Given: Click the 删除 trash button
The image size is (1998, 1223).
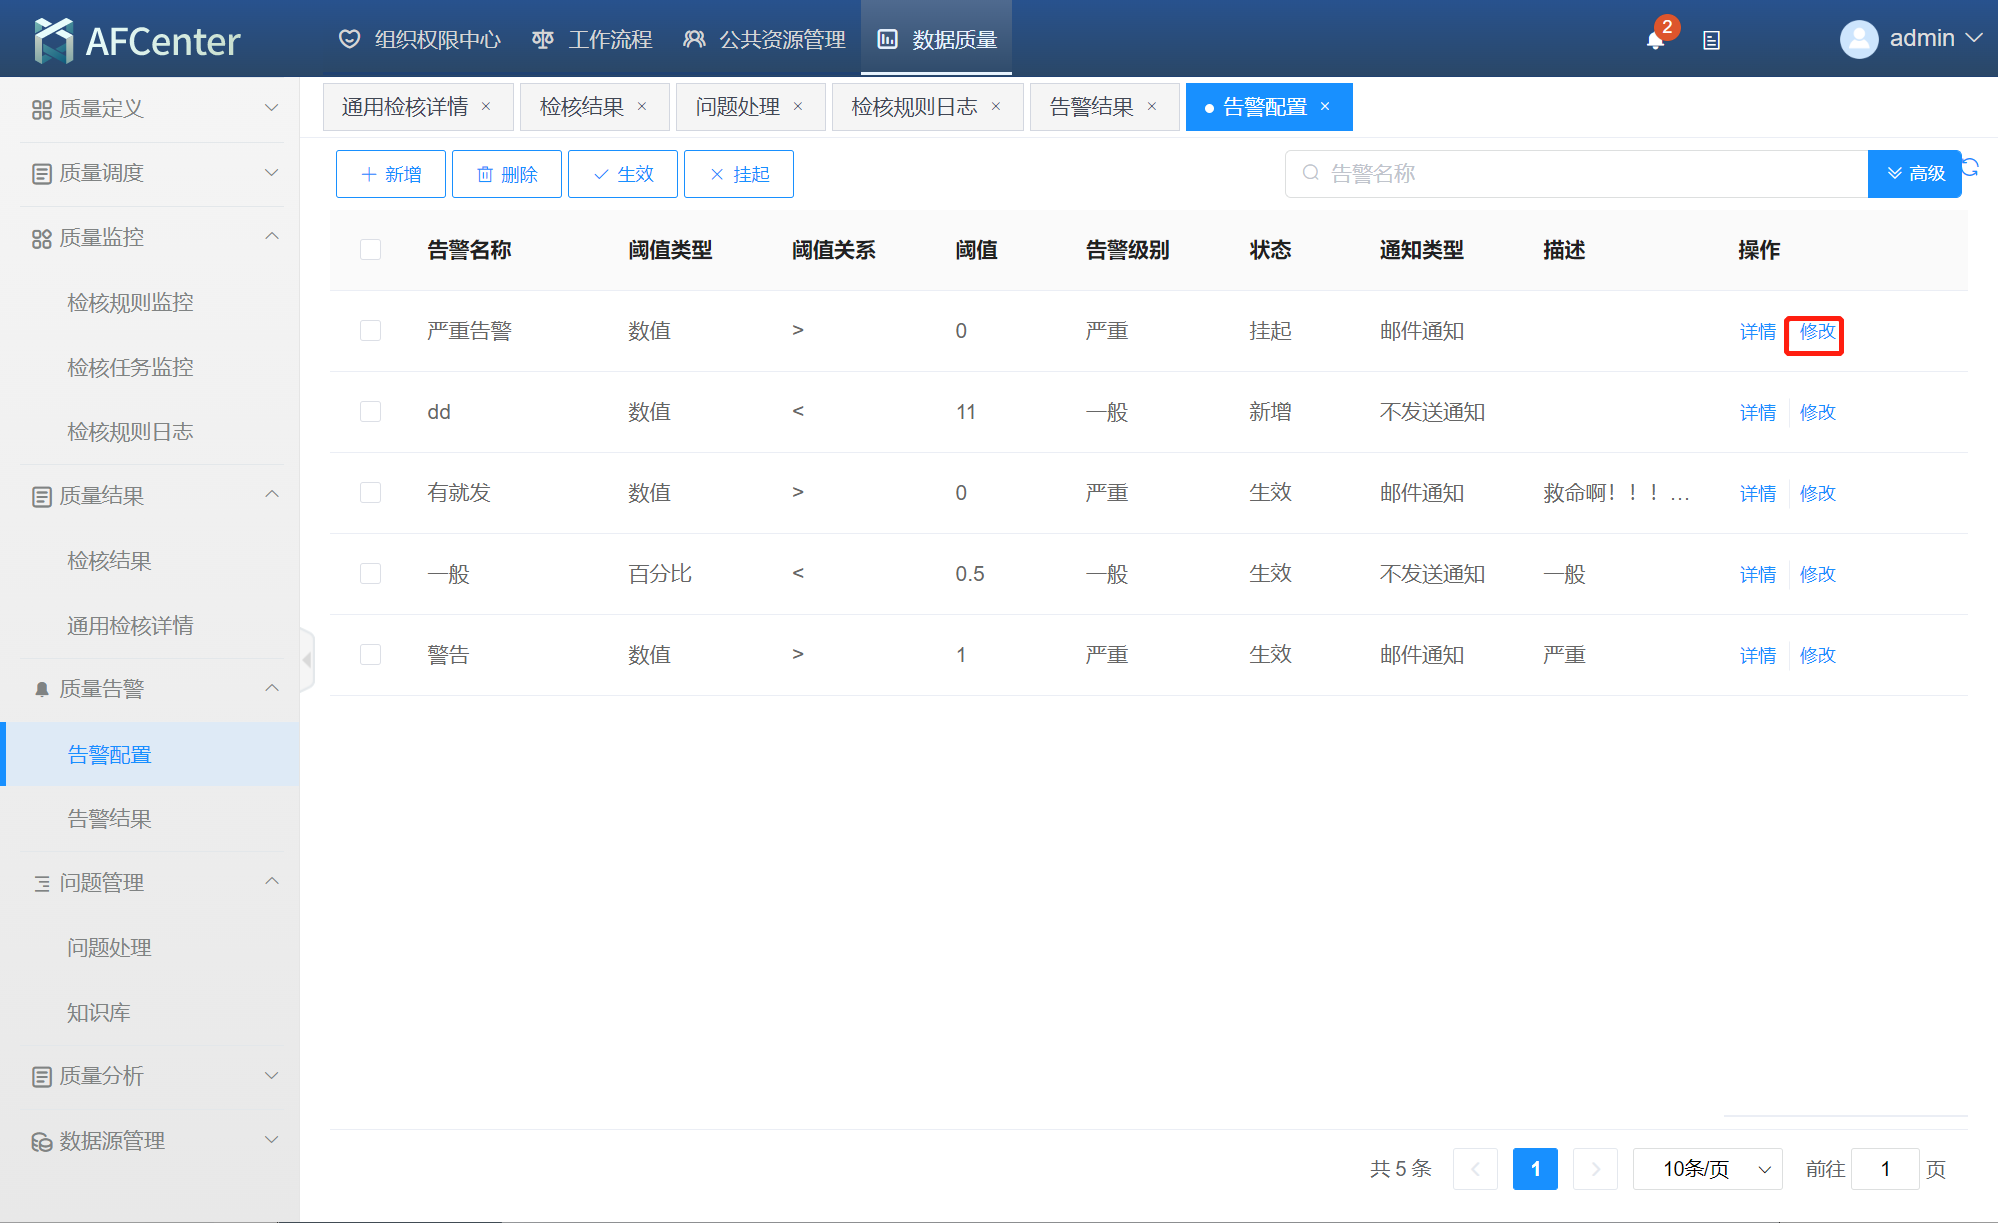Looking at the screenshot, I should (x=507, y=174).
